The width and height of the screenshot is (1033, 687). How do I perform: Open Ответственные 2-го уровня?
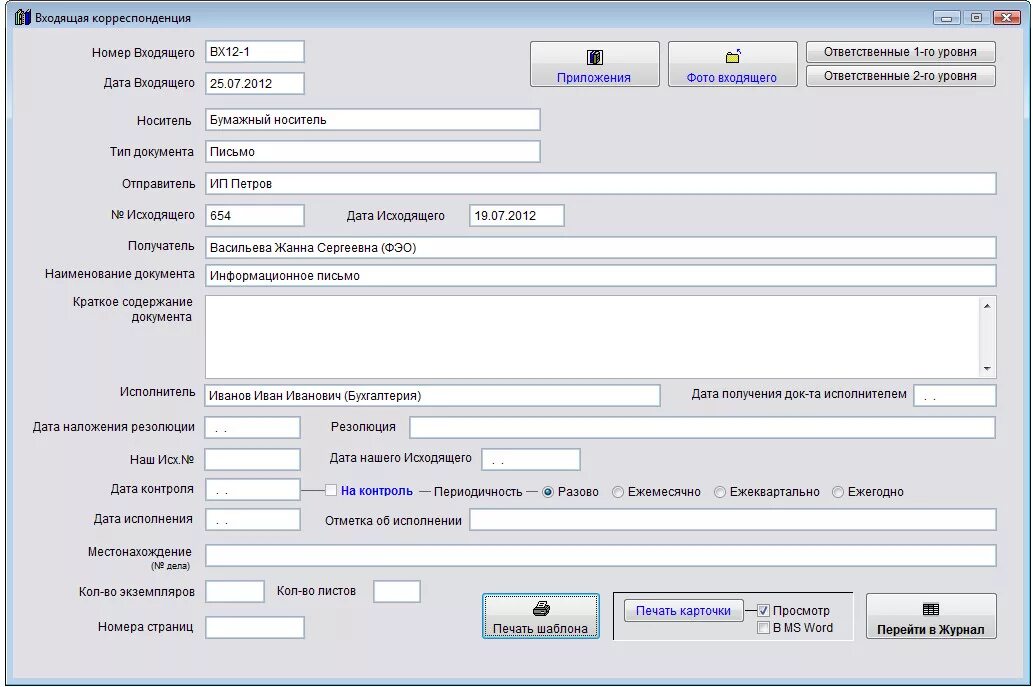click(x=900, y=76)
